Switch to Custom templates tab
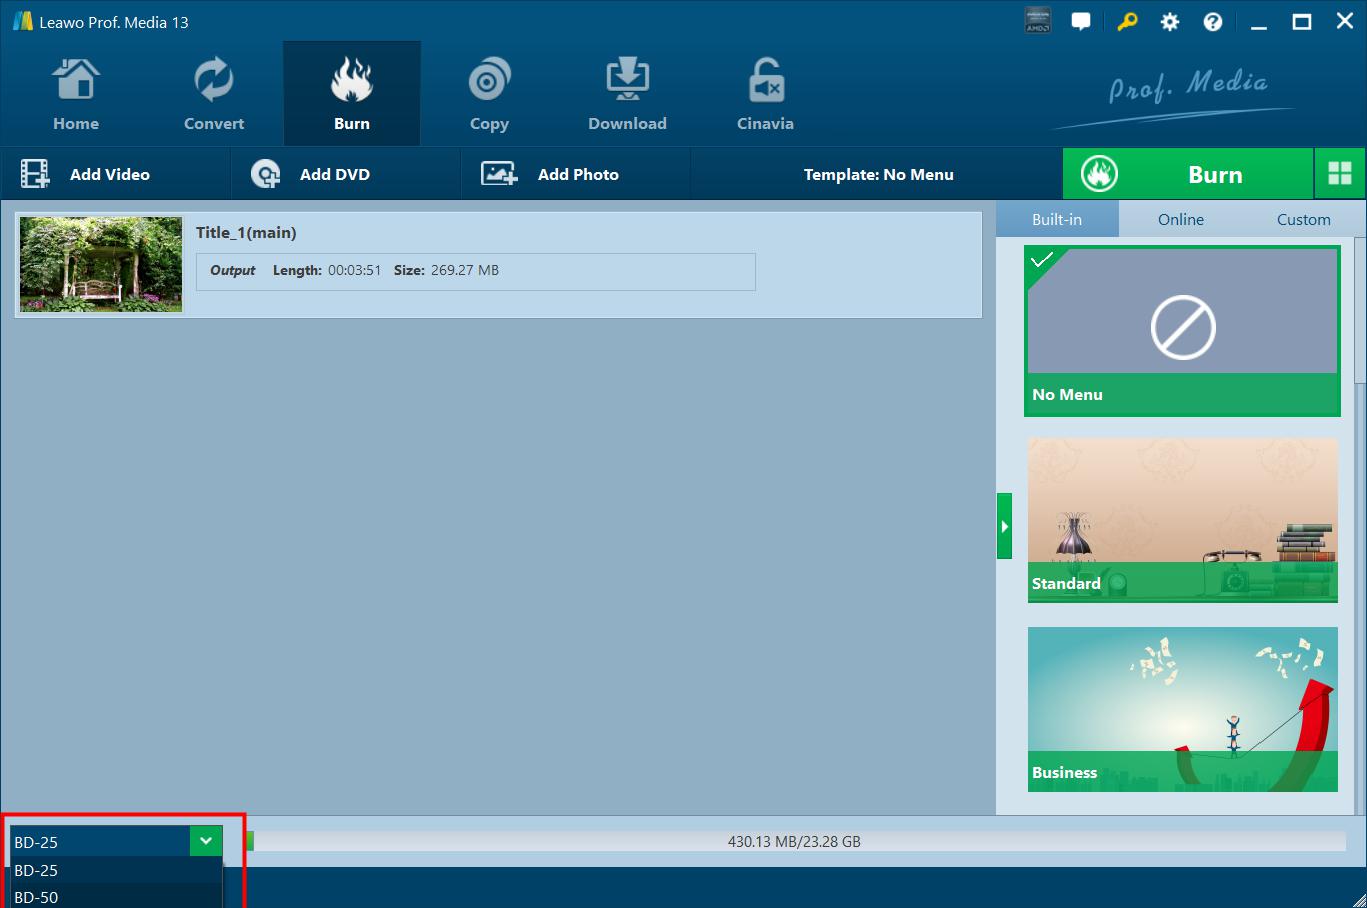 point(1304,219)
